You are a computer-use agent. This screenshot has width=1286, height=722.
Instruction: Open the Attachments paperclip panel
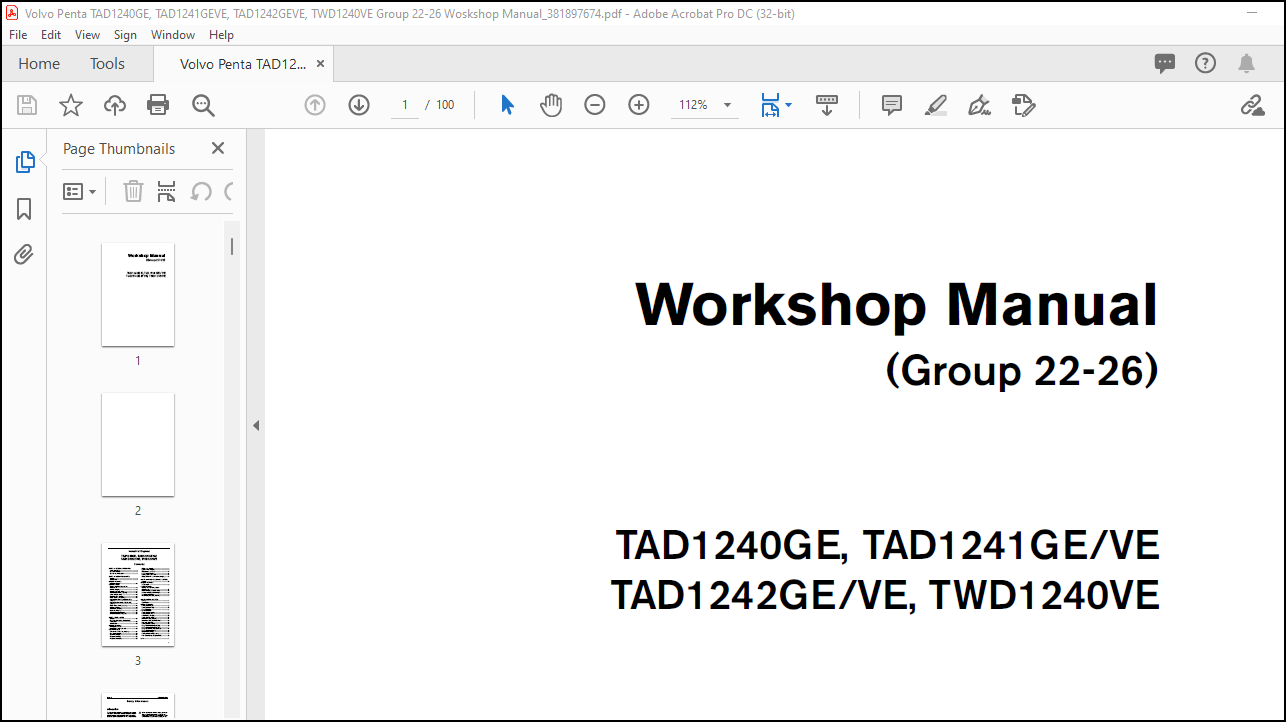[x=24, y=255]
